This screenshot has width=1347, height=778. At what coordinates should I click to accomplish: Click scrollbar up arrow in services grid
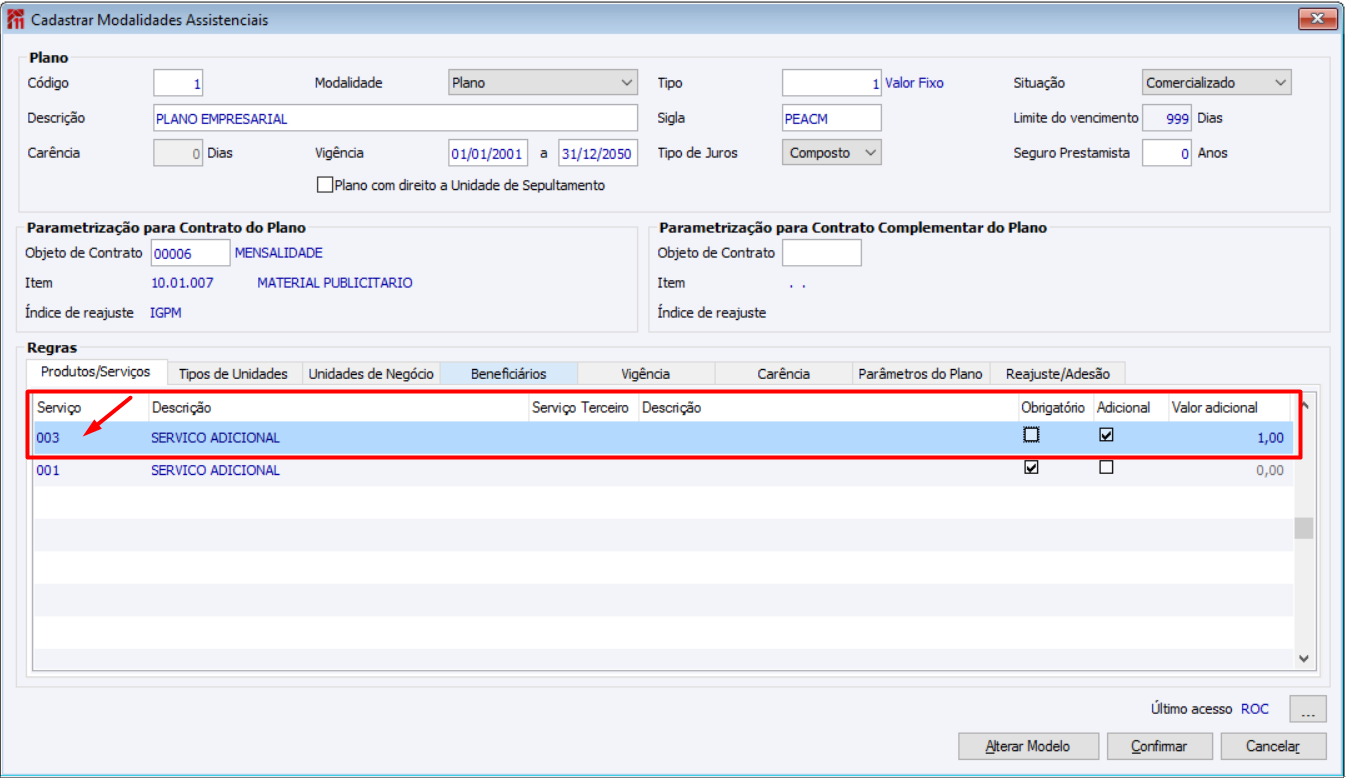click(1303, 405)
